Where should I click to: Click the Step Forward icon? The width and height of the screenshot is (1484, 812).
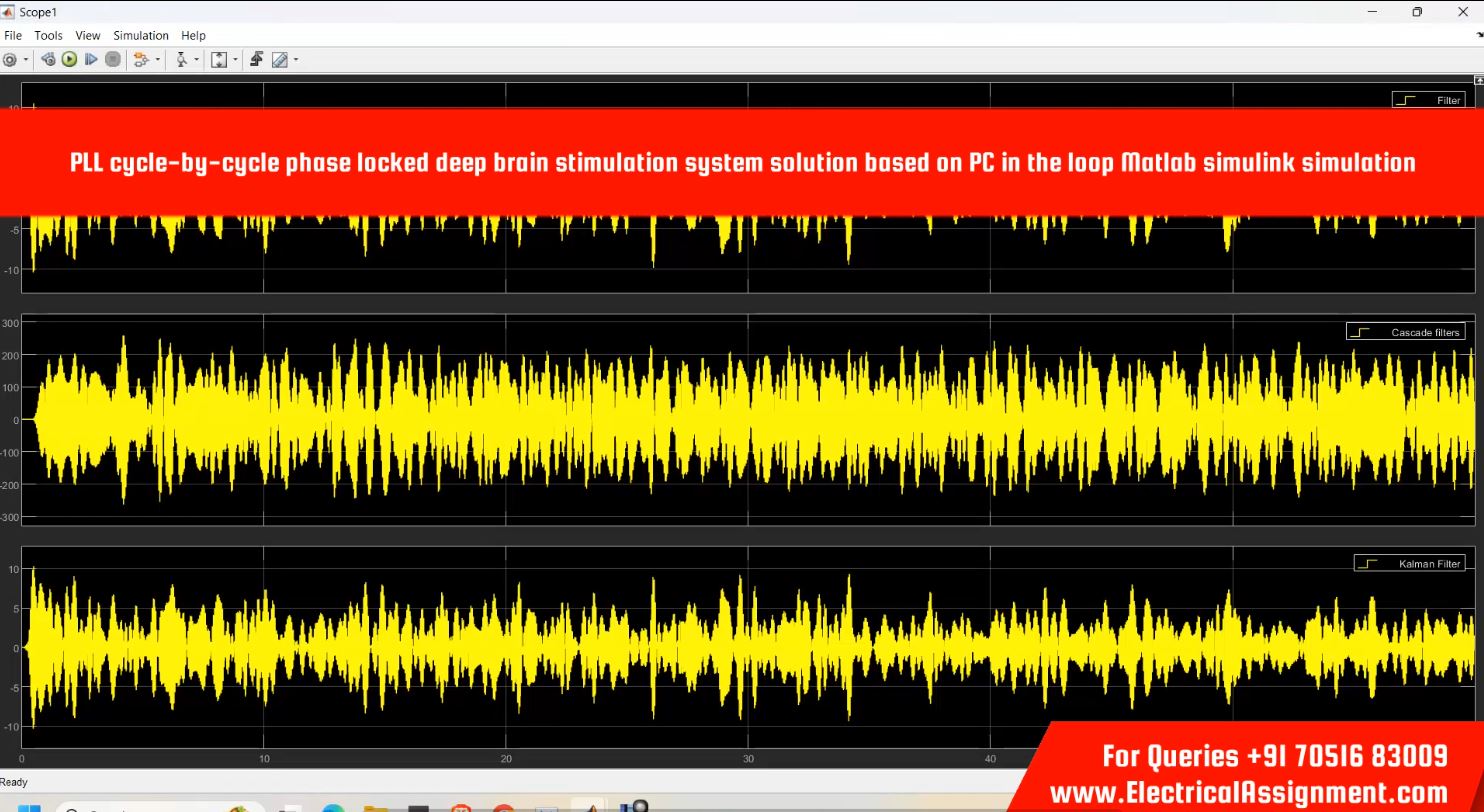coord(91,60)
